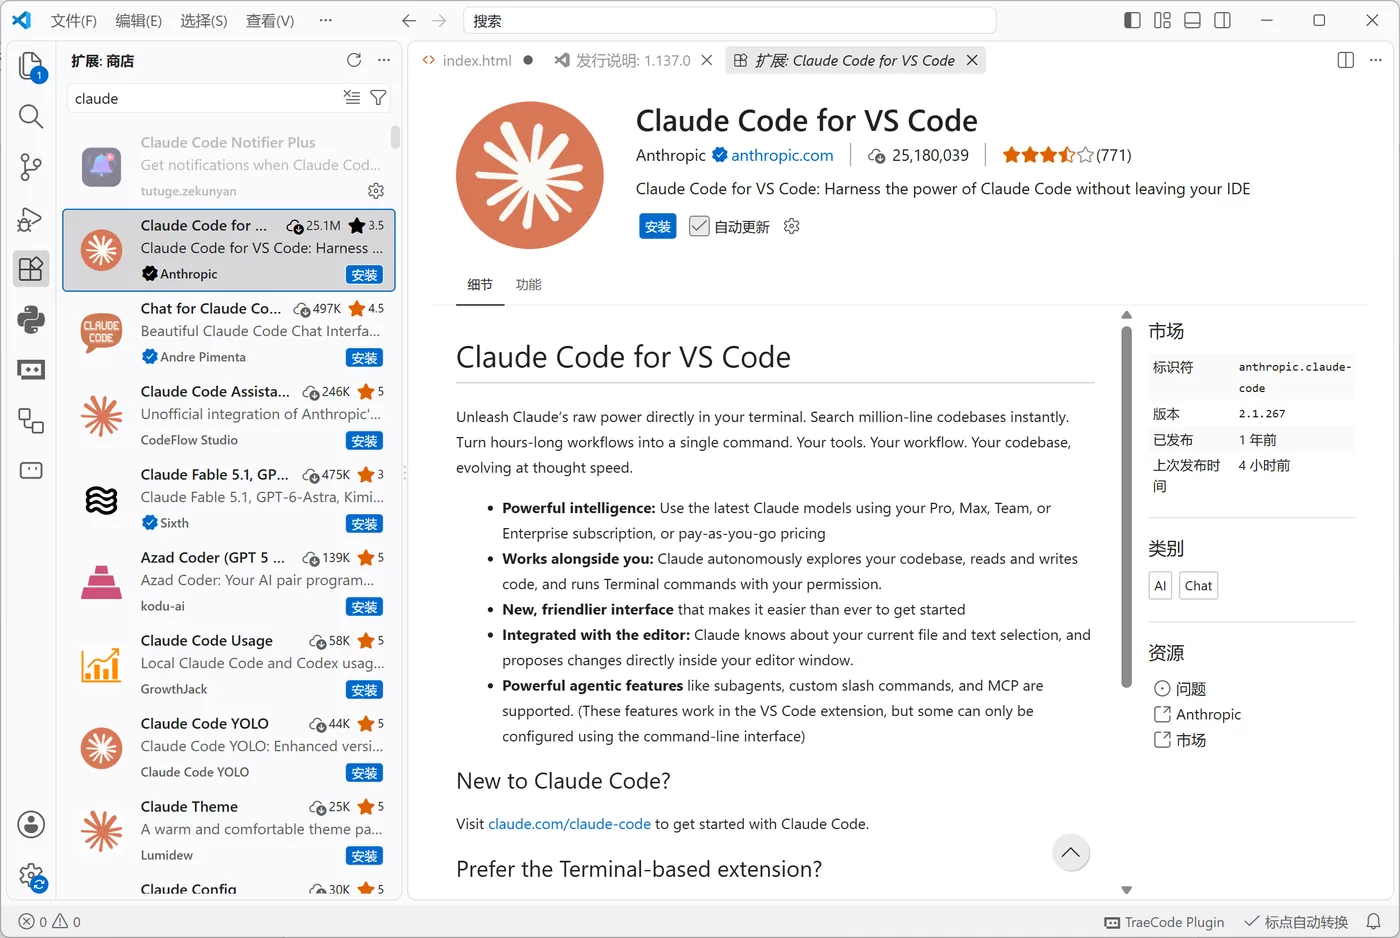Install Chat for Claude Code from the list
1400x938 pixels.
tap(364, 358)
